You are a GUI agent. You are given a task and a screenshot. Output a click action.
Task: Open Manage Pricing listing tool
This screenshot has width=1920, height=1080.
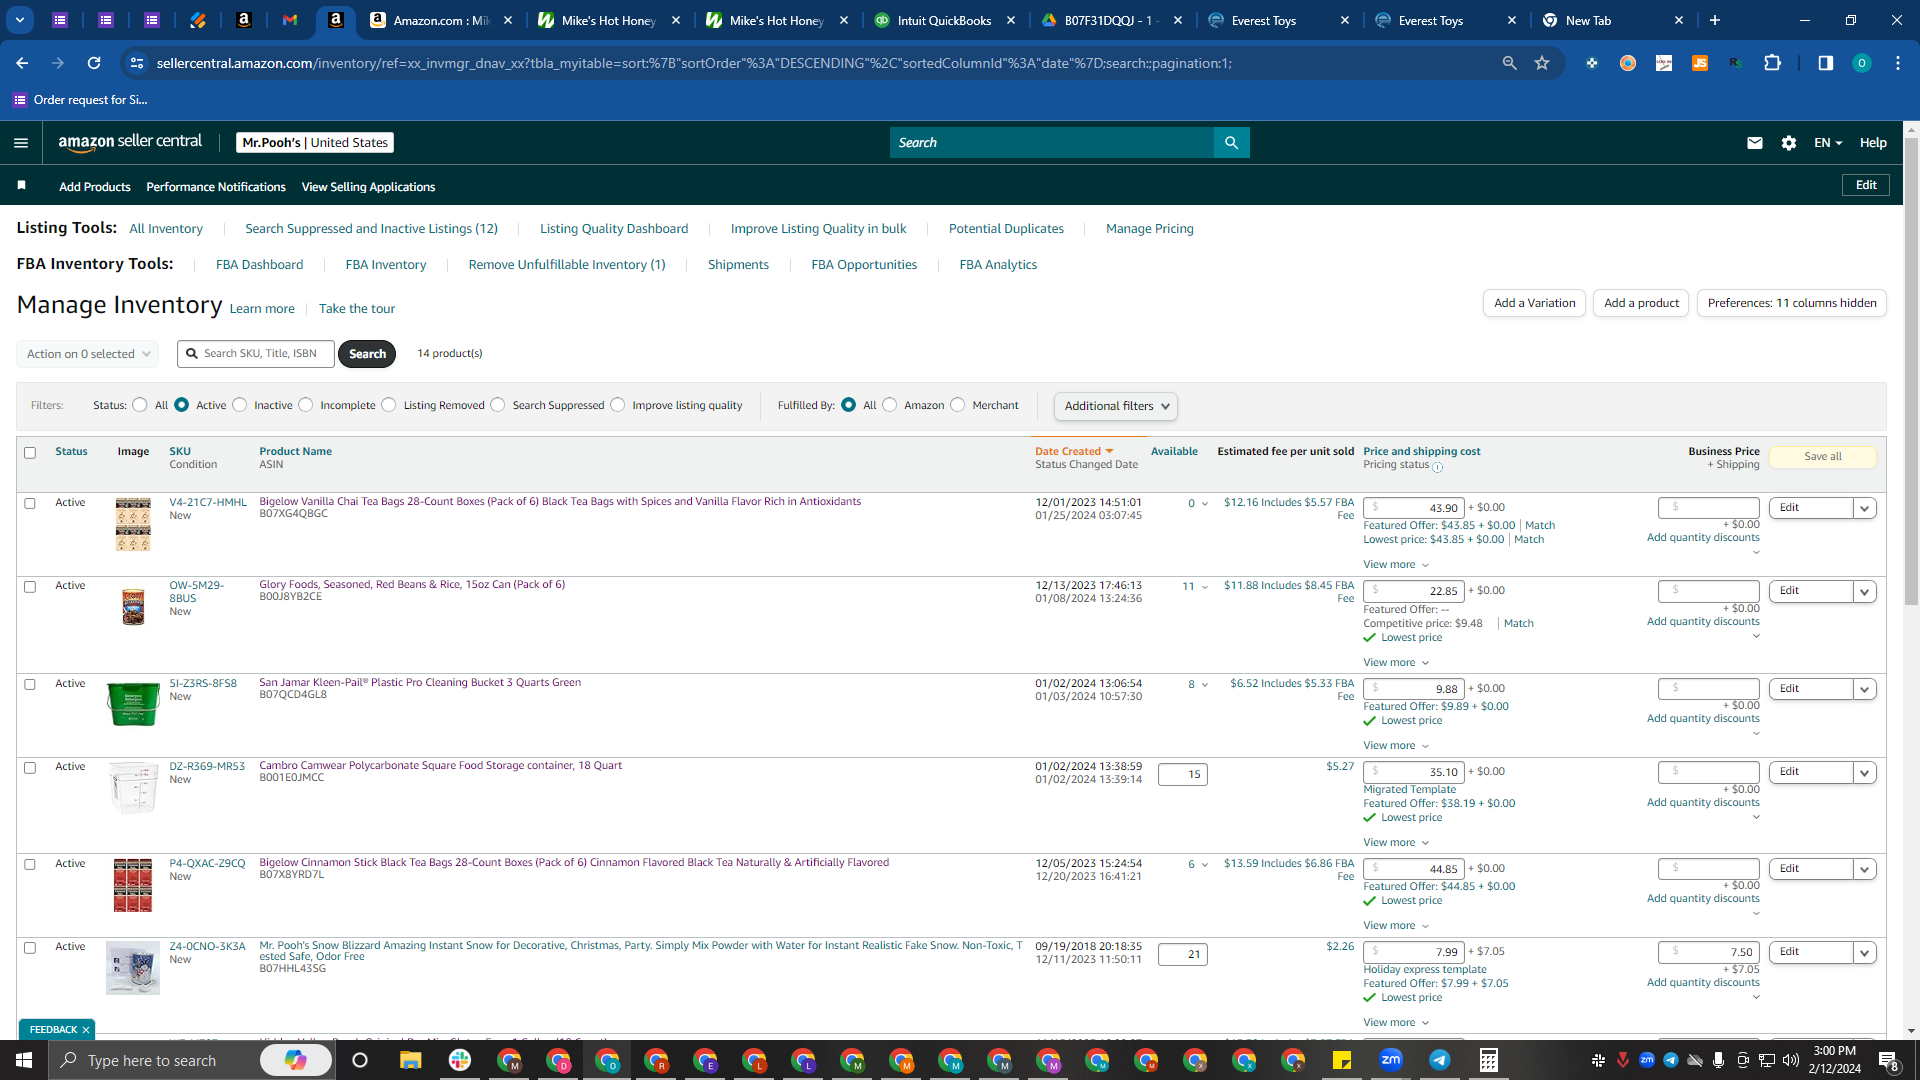tap(1150, 229)
